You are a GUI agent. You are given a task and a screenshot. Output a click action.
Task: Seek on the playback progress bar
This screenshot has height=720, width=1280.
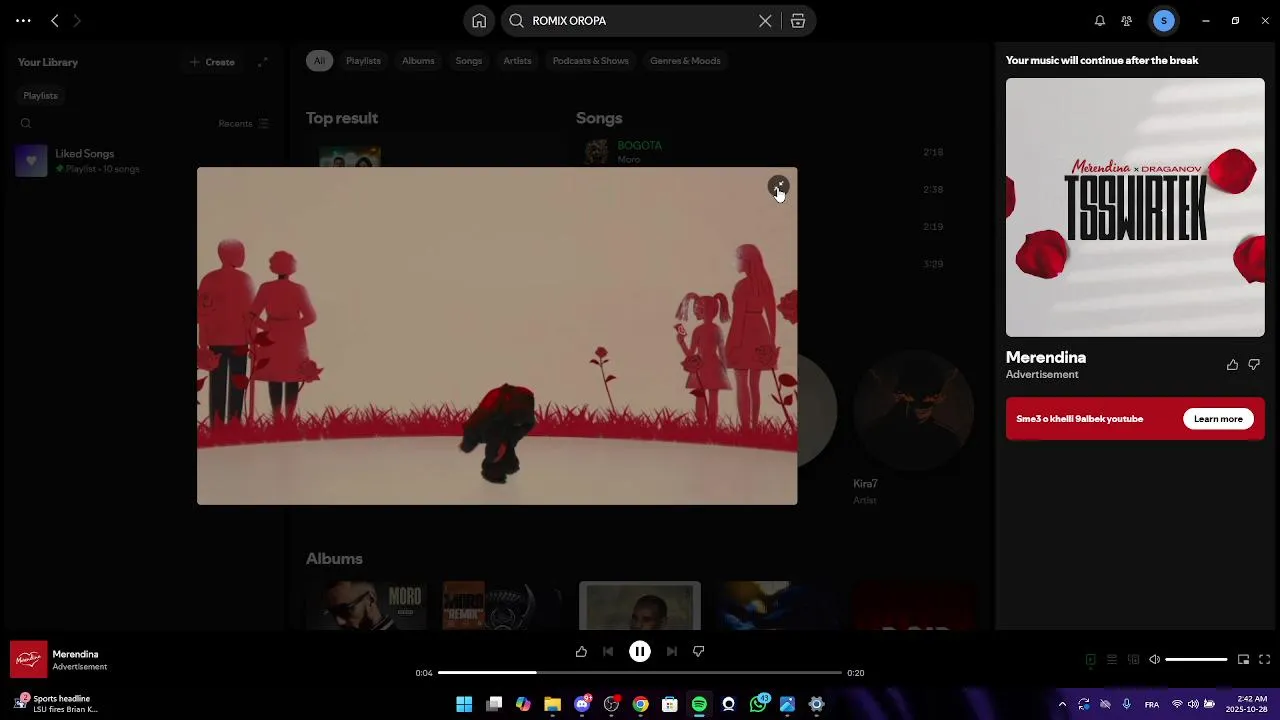(x=640, y=673)
